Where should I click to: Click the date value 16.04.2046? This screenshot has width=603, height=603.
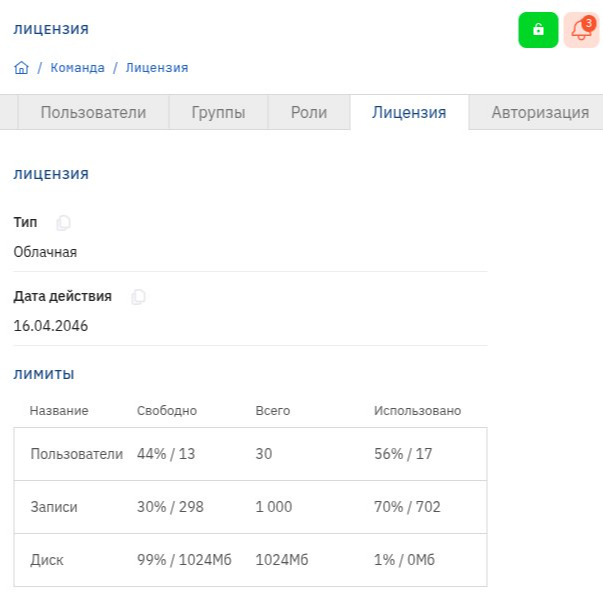[x=51, y=326]
